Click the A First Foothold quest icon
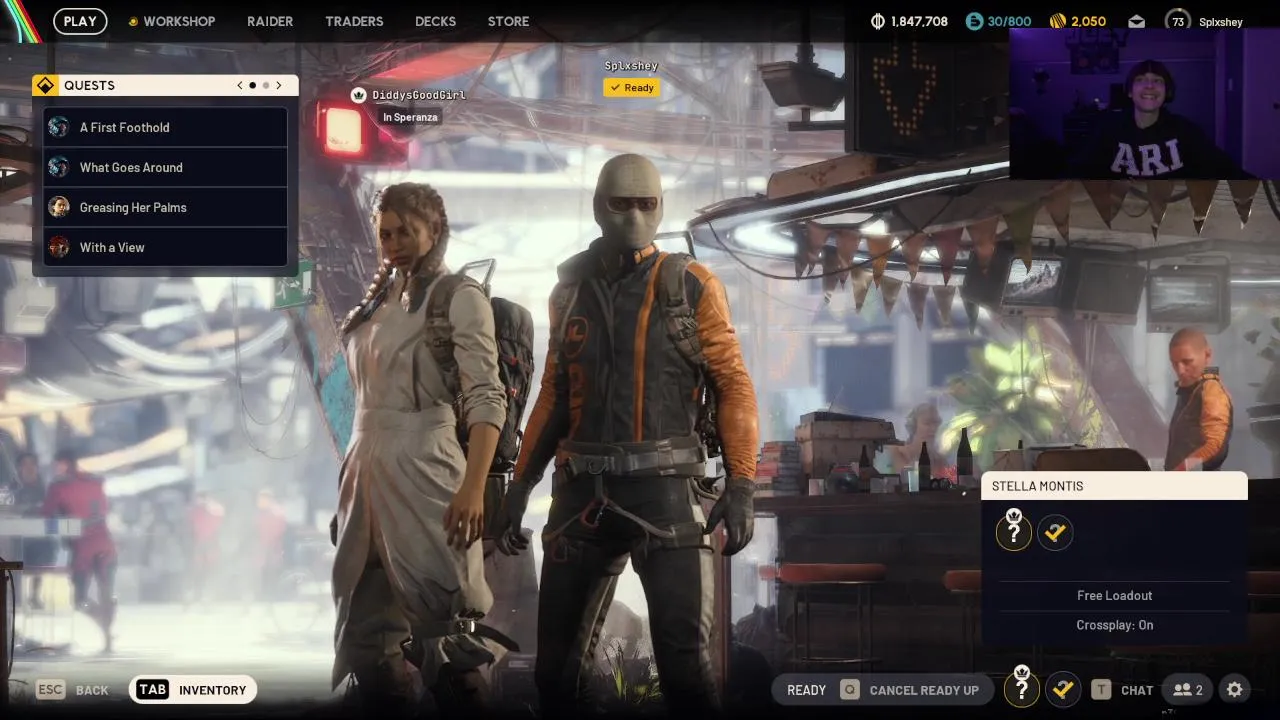Image resolution: width=1280 pixels, height=720 pixels. [59, 127]
